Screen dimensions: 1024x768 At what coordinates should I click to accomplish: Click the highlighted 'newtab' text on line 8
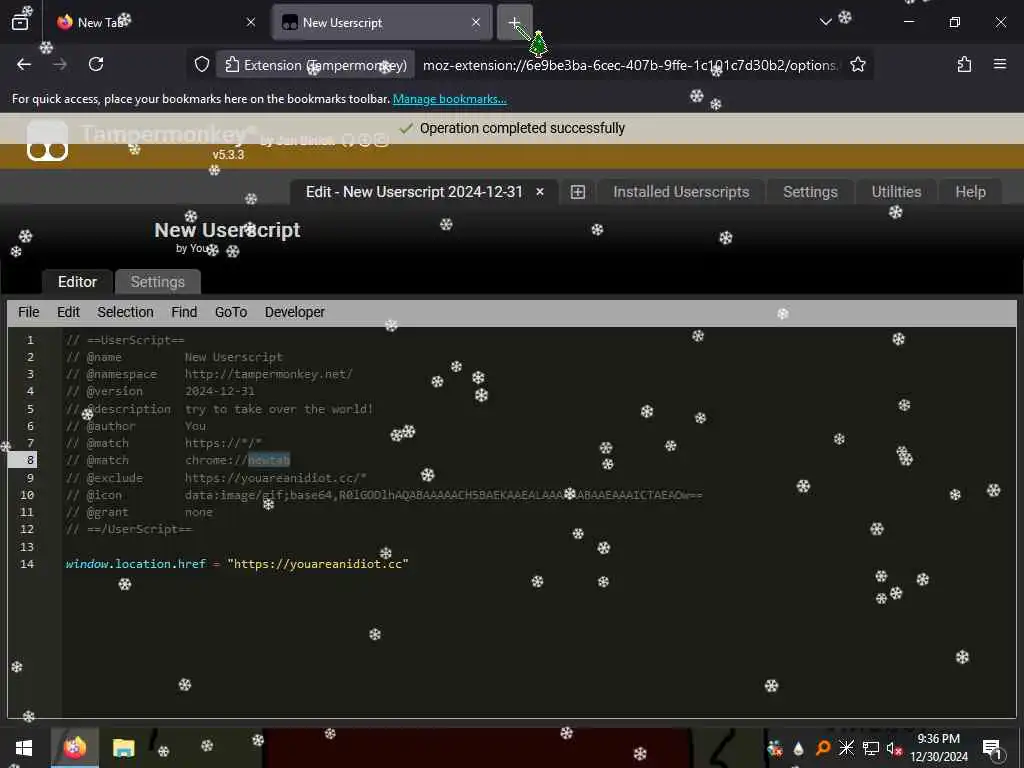268,460
